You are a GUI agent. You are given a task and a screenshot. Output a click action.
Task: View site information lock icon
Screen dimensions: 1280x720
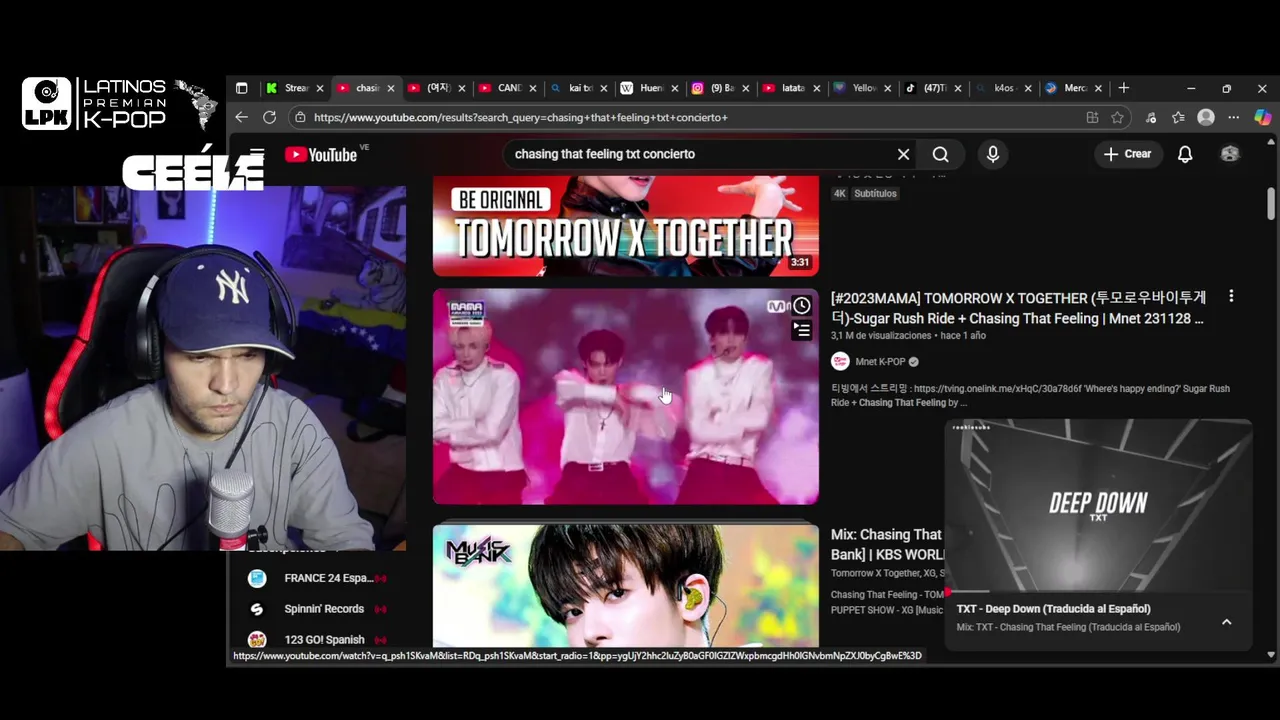click(x=300, y=117)
